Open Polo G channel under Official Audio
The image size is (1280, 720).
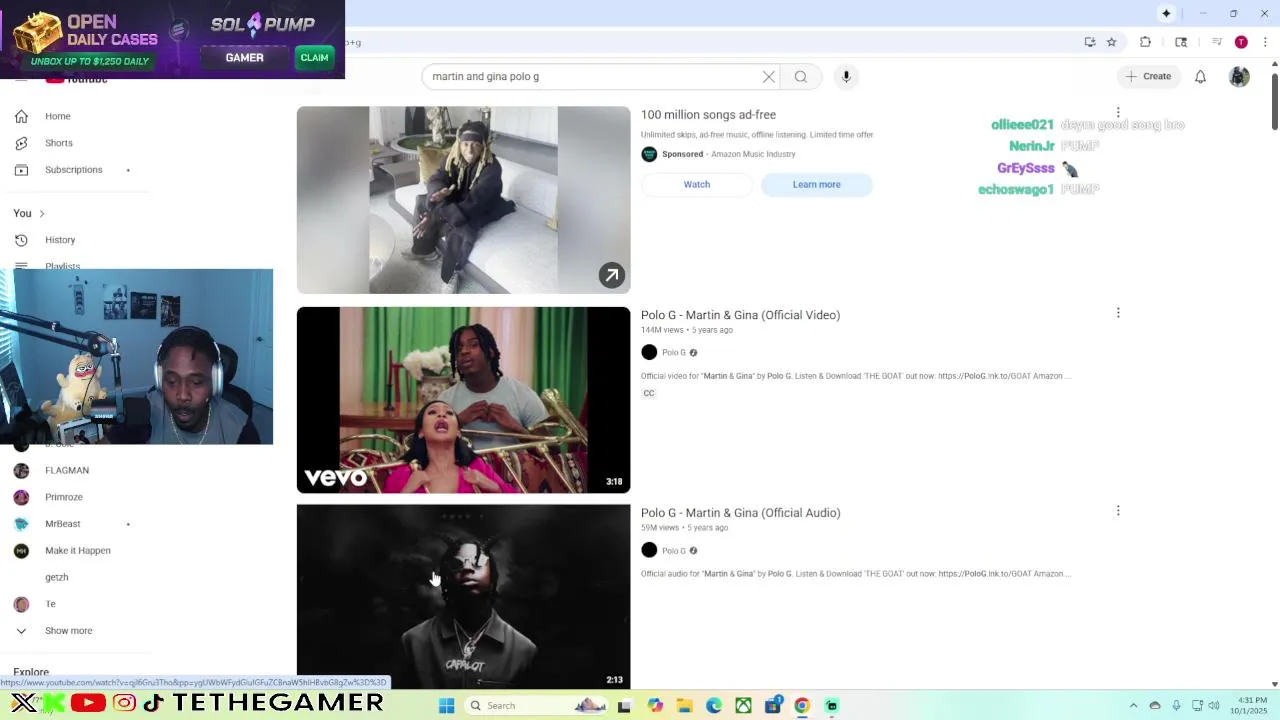pyautogui.click(x=674, y=550)
